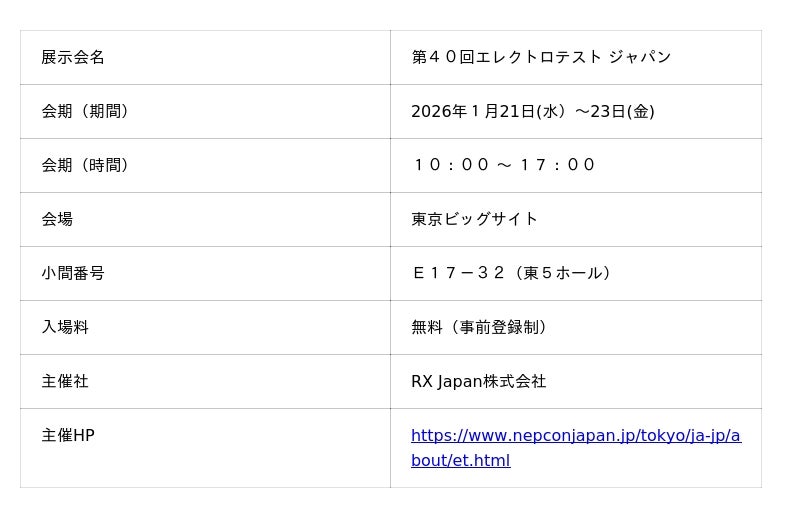Select the E17-32 booth number text

coord(458,274)
